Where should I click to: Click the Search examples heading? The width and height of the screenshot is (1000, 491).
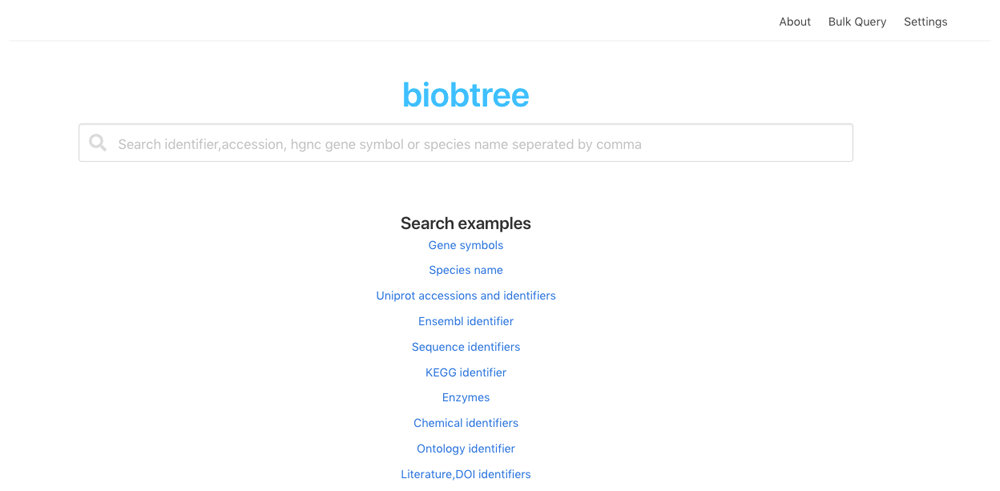465,223
